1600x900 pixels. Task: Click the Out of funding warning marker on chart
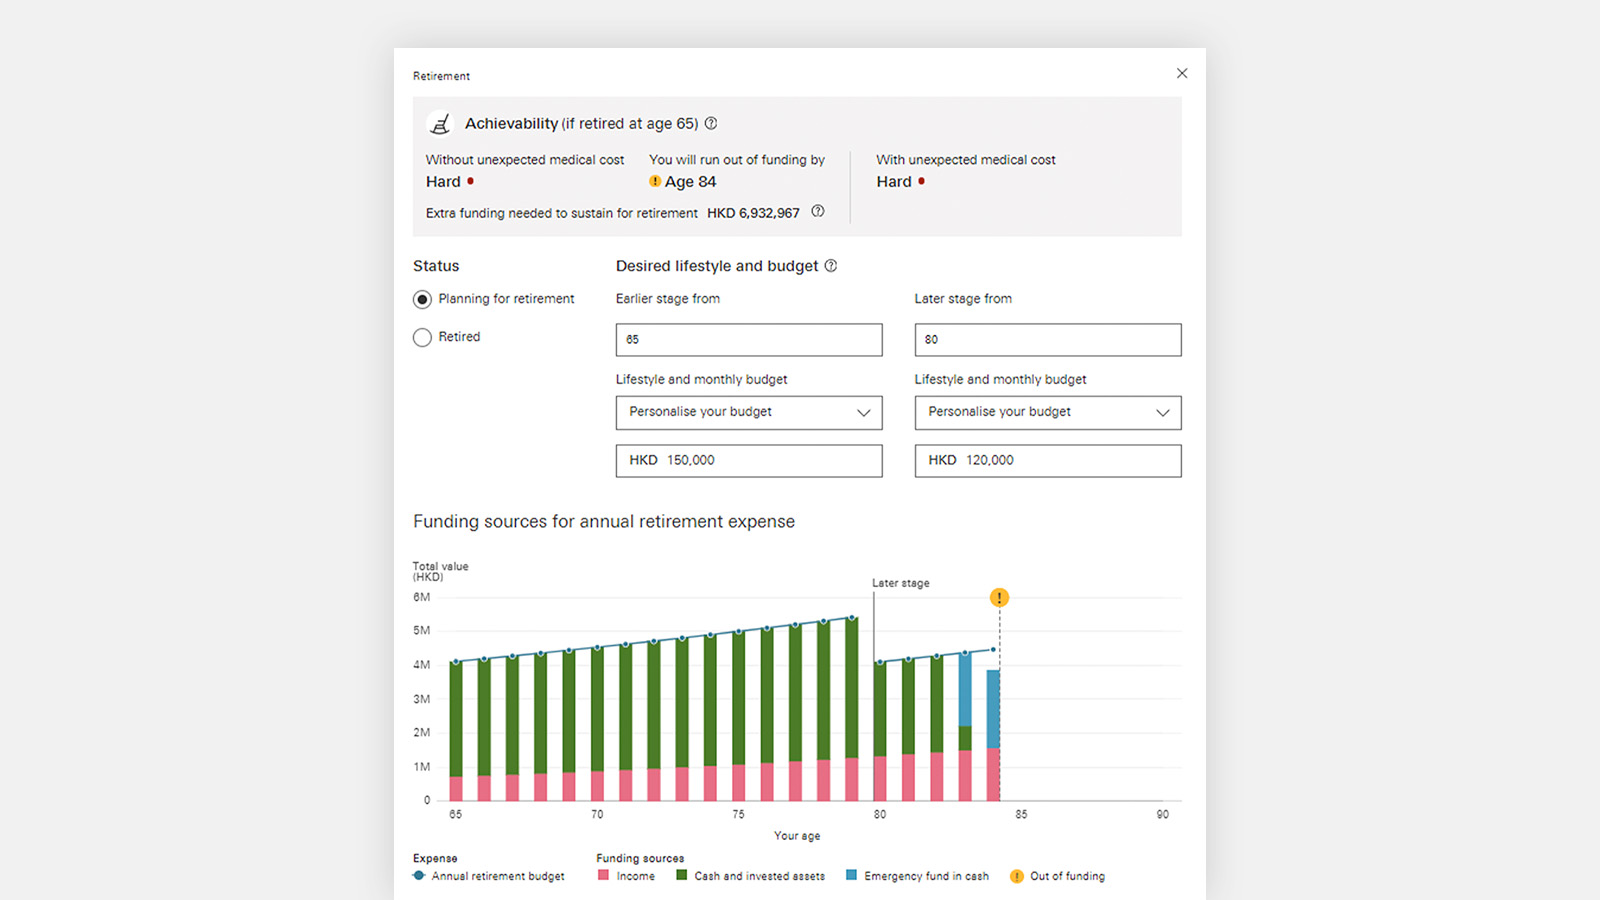click(998, 597)
